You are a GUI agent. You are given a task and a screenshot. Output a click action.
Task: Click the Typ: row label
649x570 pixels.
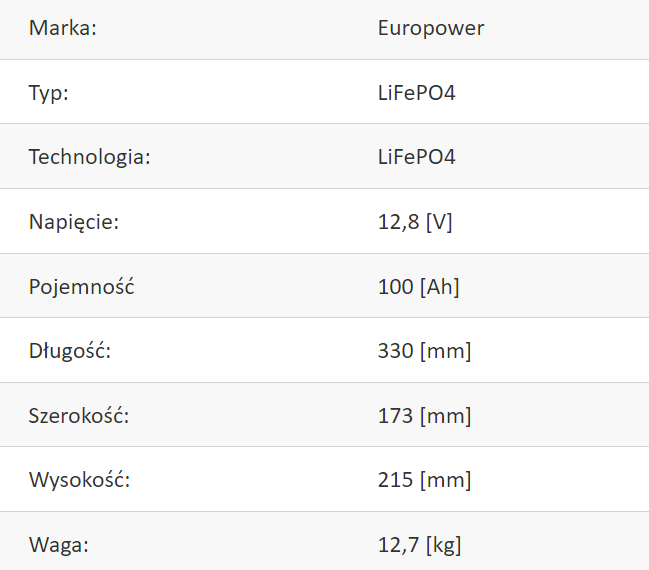click(x=48, y=93)
